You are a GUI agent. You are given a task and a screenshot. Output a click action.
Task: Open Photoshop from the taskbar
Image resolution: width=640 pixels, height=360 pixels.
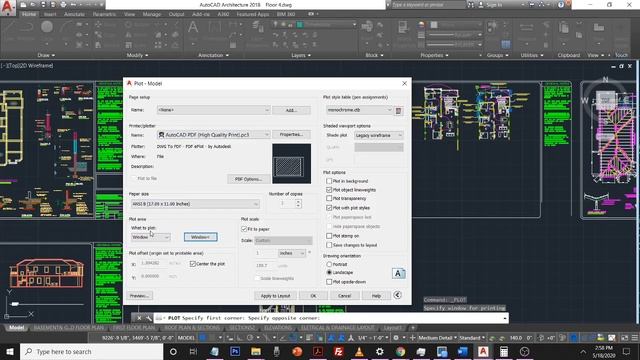[235, 351]
